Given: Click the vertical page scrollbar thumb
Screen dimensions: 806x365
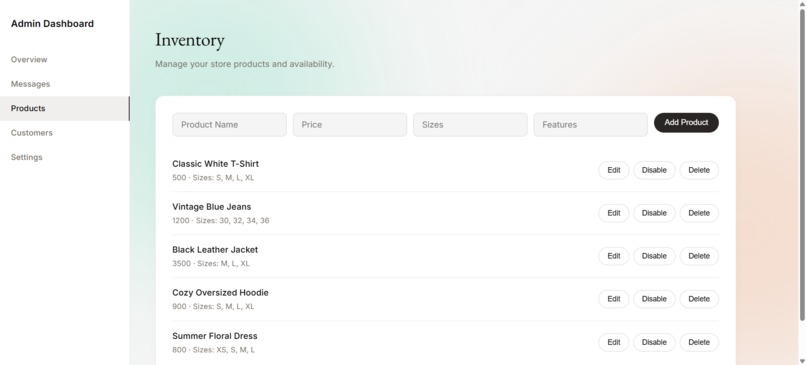Looking at the screenshot, I should tap(802, 165).
